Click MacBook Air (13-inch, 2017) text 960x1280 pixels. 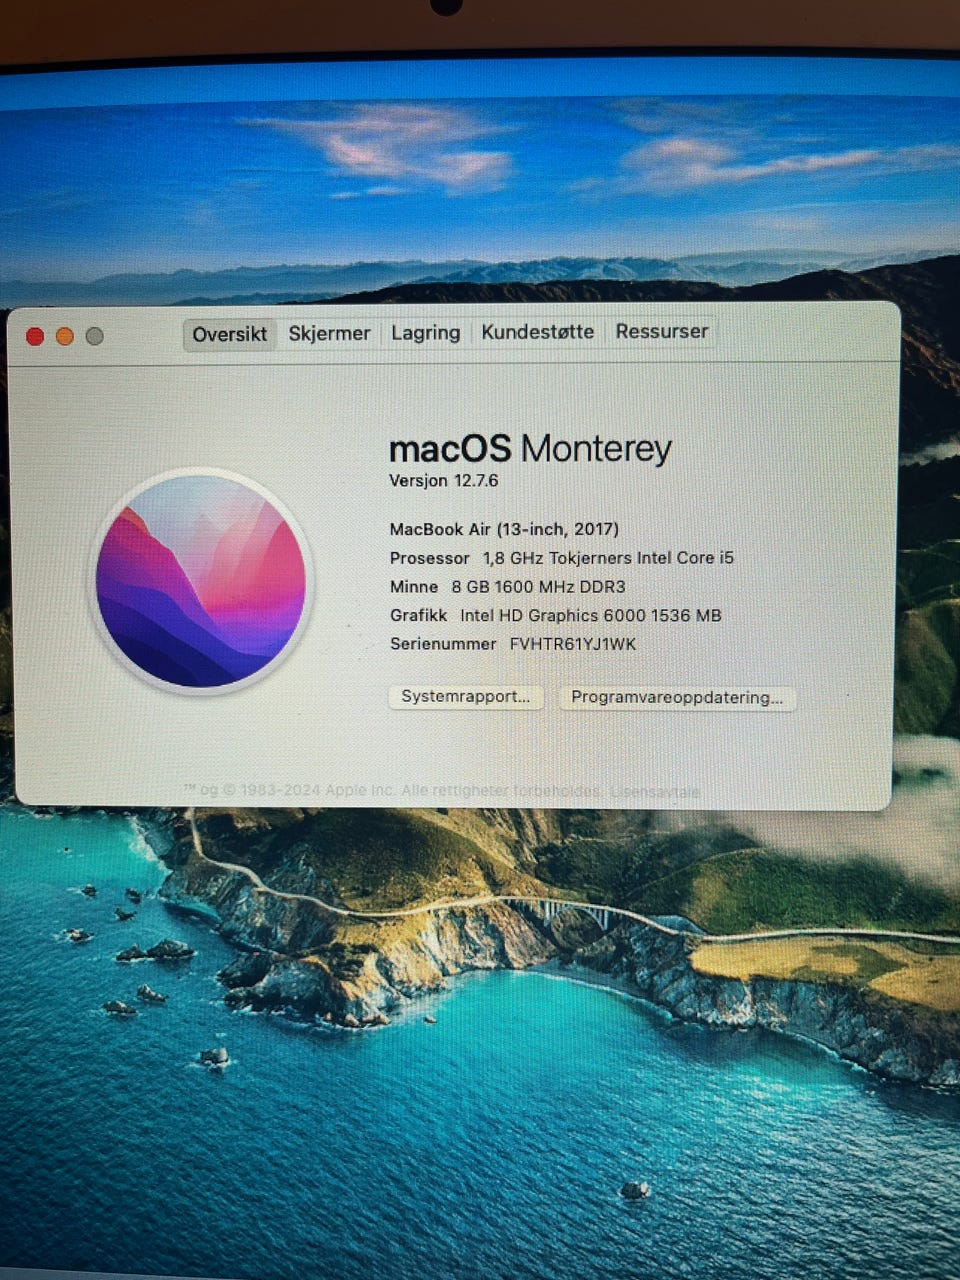pyautogui.click(x=504, y=529)
